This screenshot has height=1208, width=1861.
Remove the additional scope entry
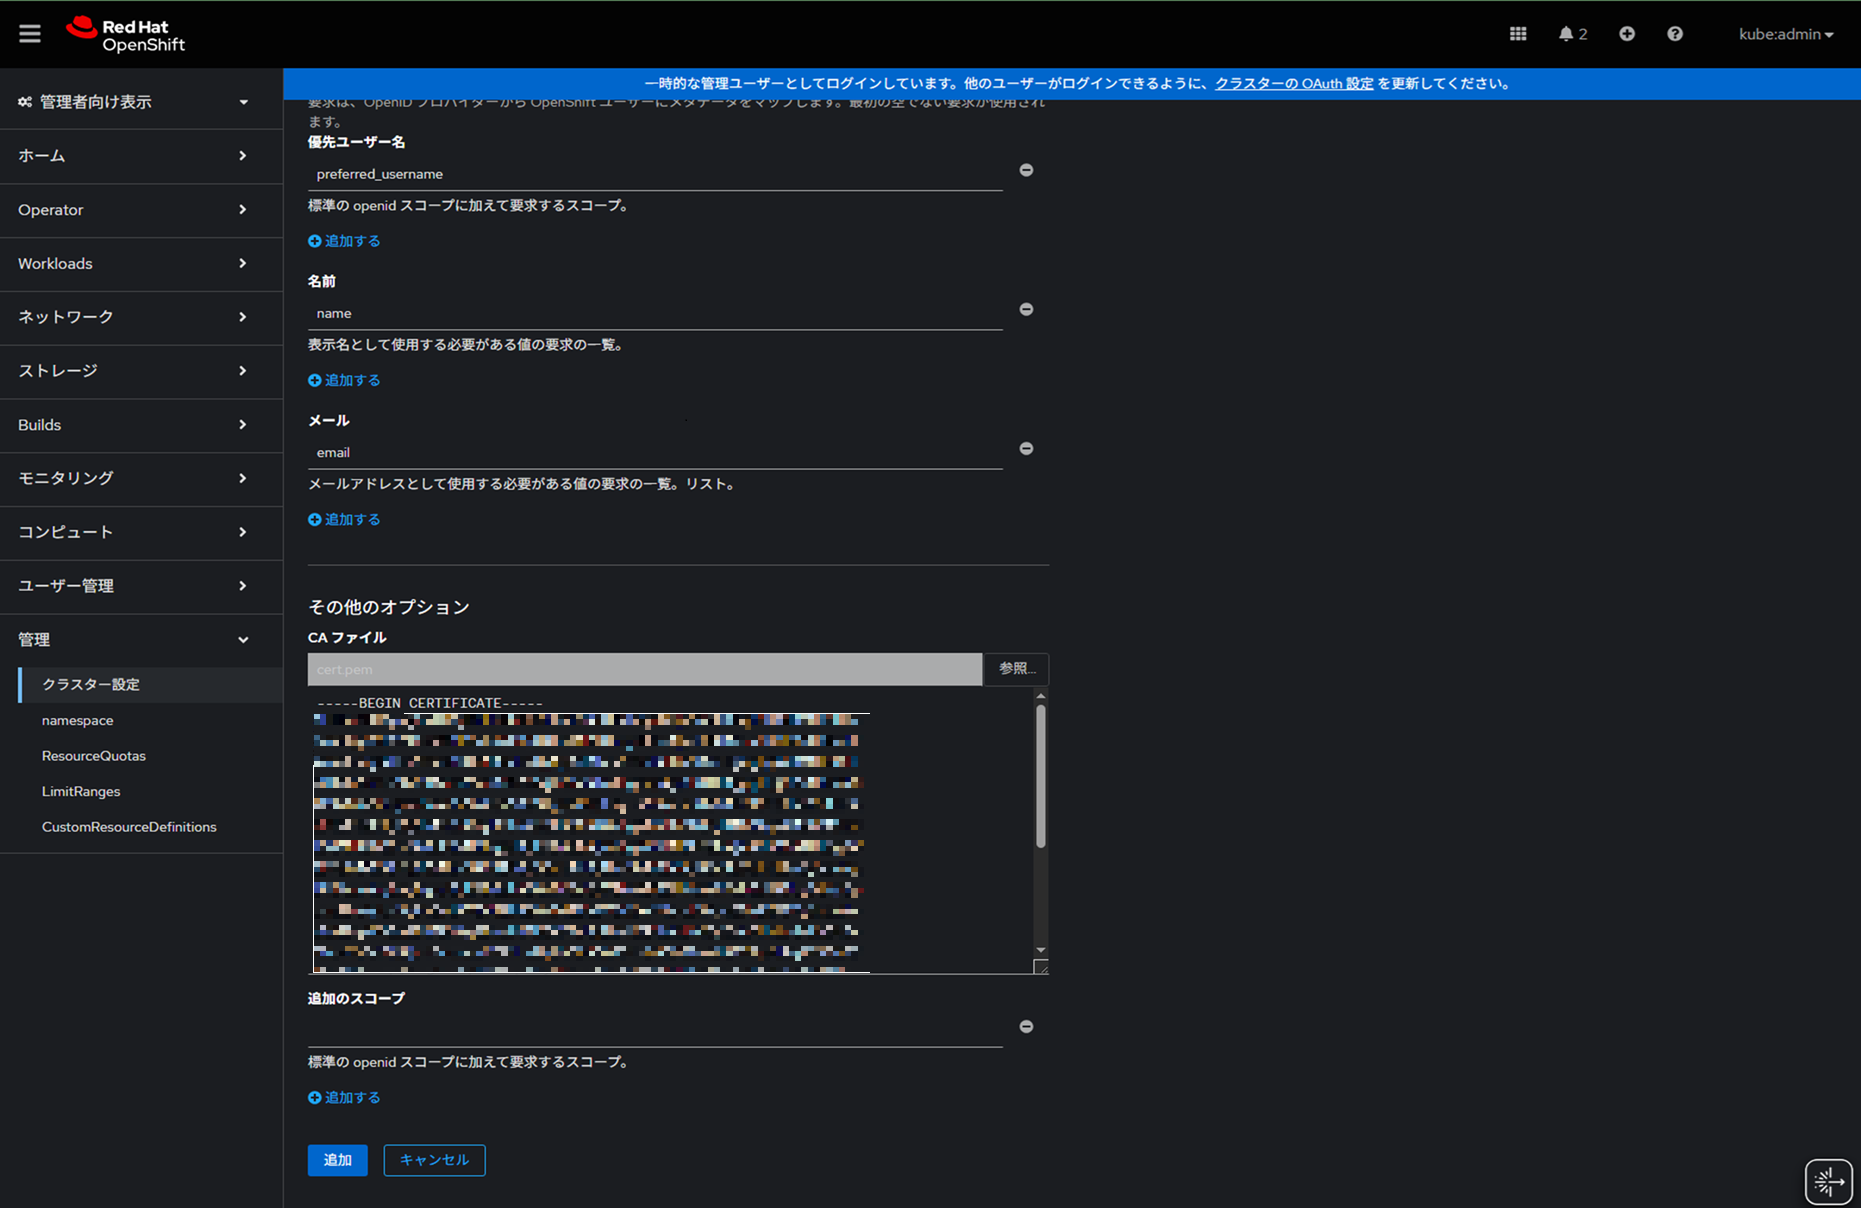(x=1026, y=1027)
